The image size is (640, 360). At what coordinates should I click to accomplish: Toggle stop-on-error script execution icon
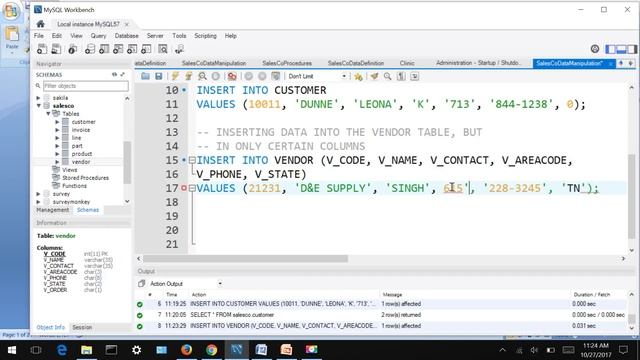pyautogui.click(x=232, y=76)
